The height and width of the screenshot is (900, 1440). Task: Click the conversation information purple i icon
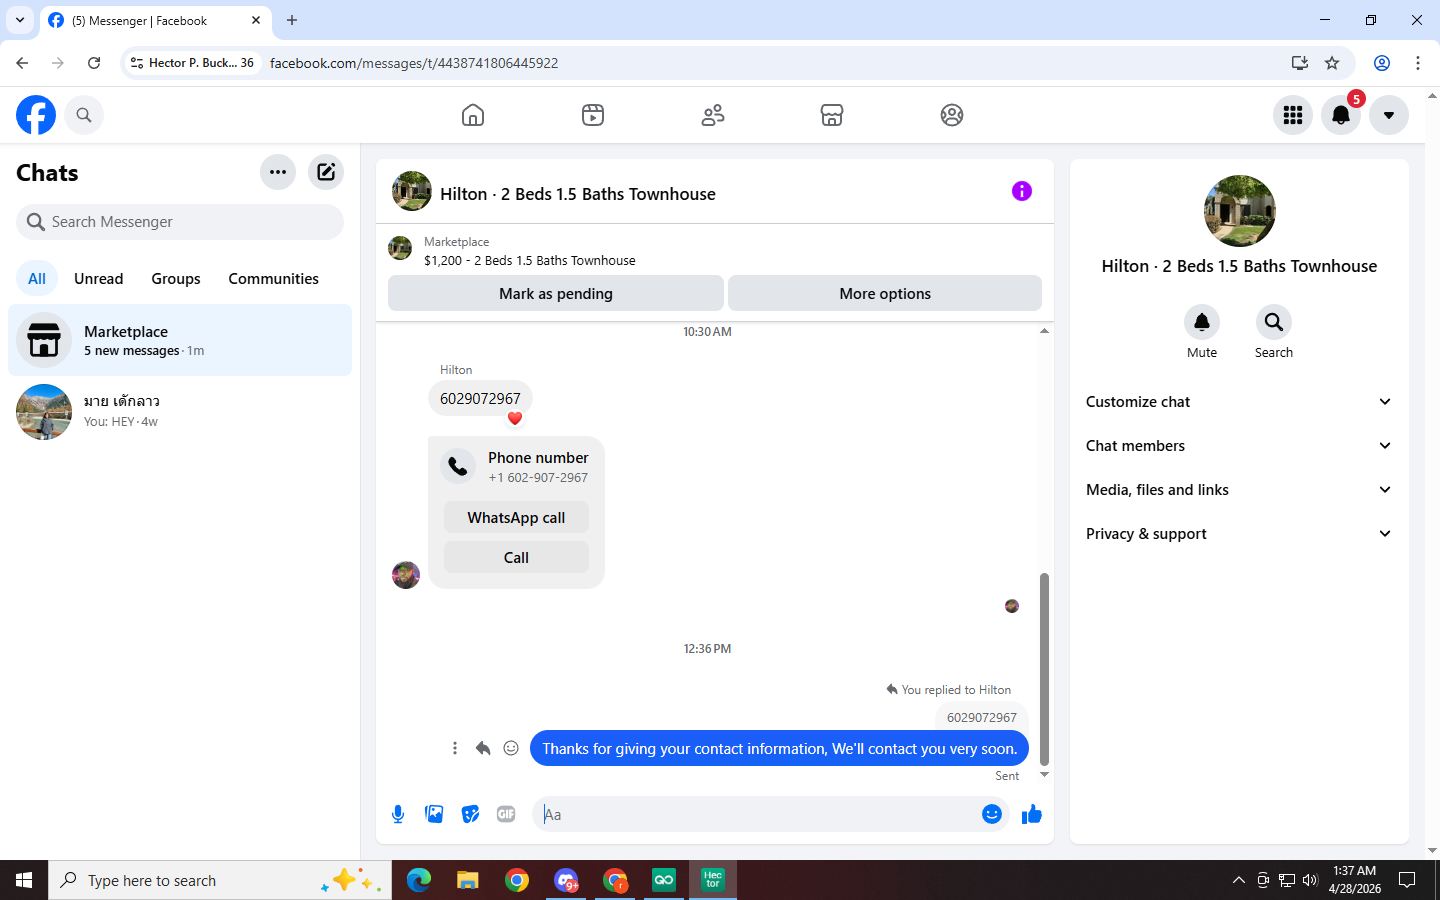point(1021,191)
